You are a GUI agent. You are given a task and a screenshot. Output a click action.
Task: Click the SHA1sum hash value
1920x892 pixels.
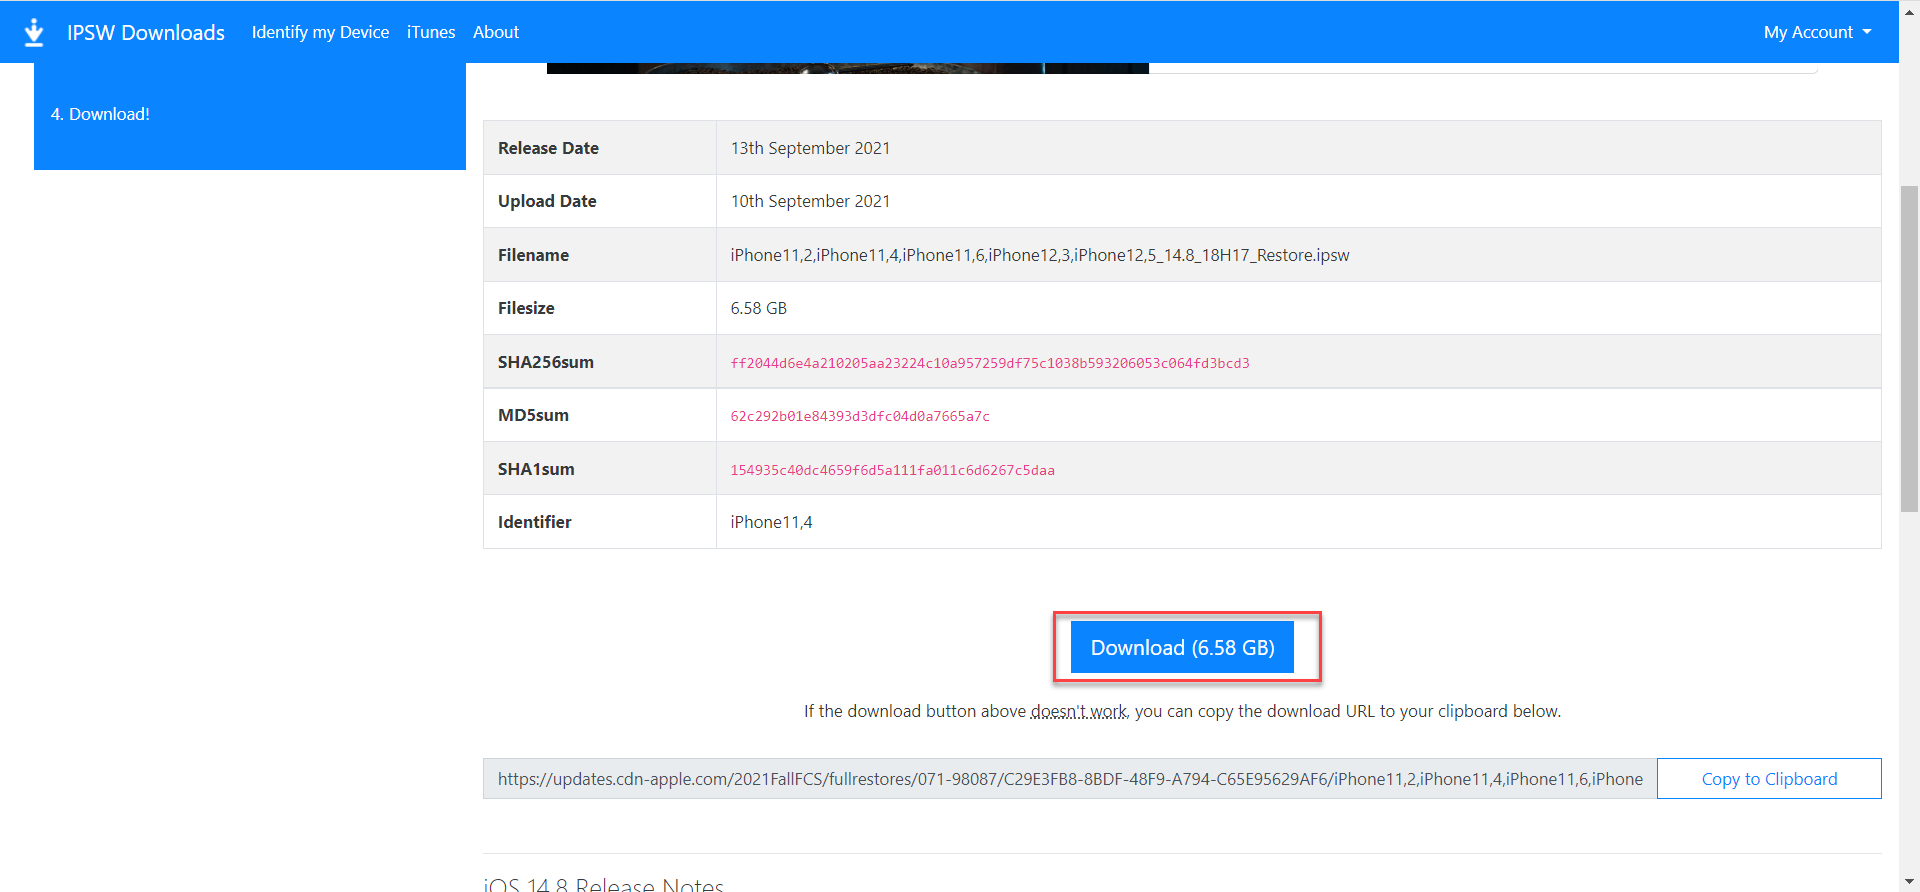coord(892,470)
